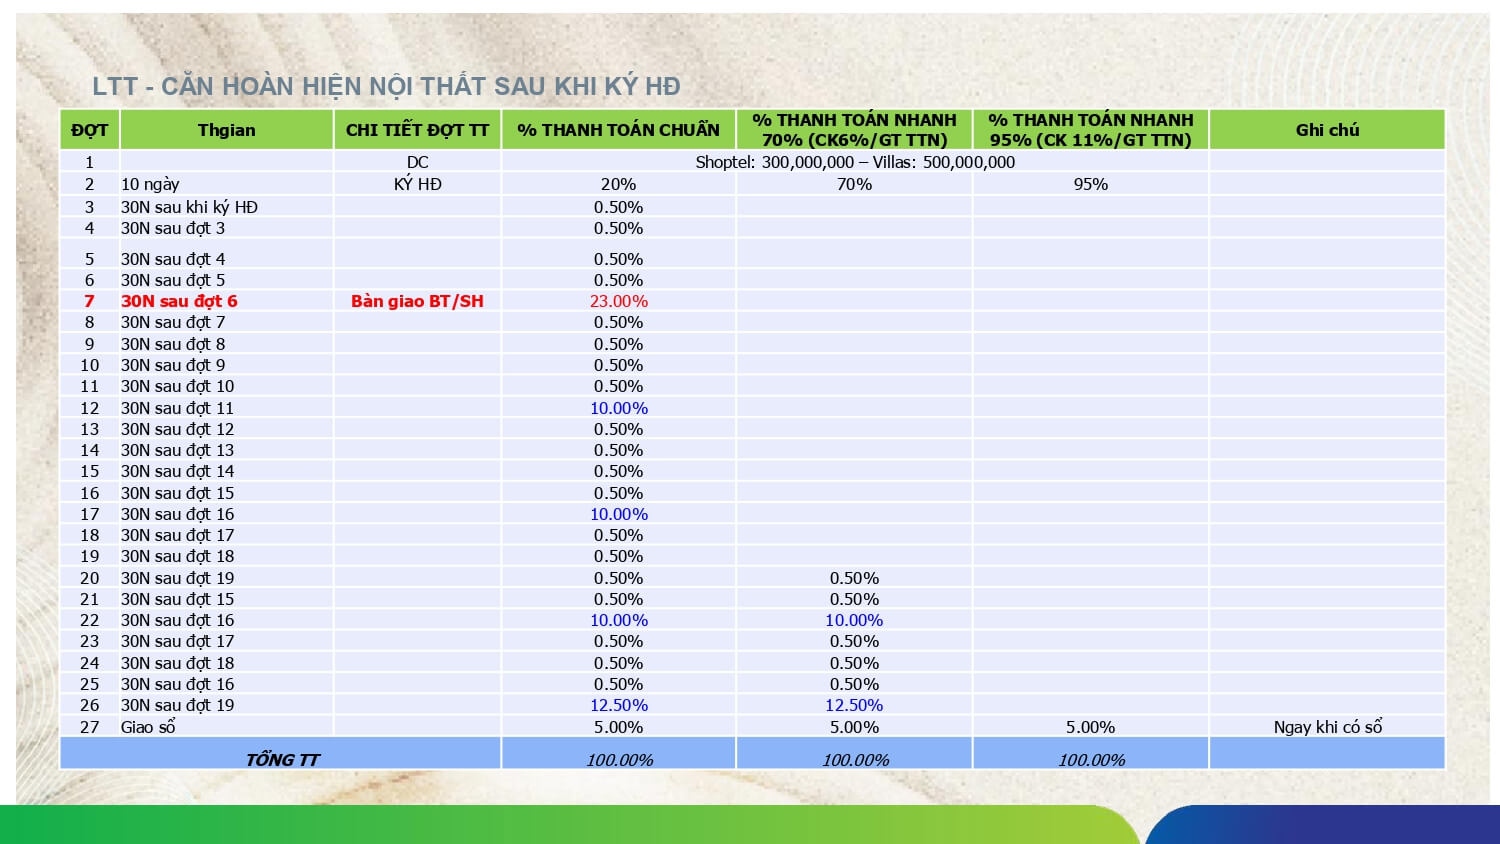Select the '30N sau đợt 11' cell
Viewport: 1500px width, 844px height.
(227, 408)
